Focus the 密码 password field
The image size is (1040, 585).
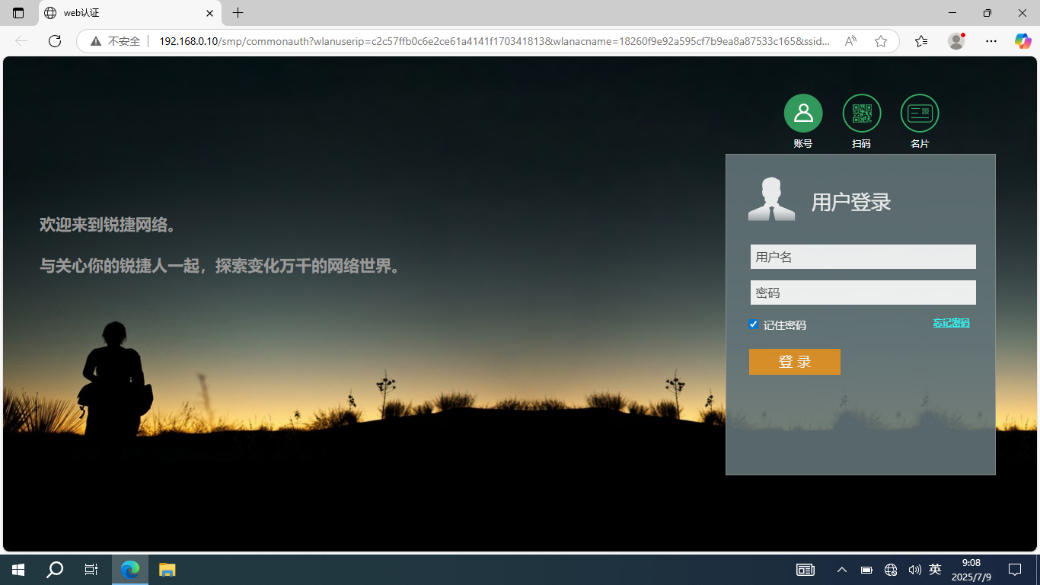(862, 293)
